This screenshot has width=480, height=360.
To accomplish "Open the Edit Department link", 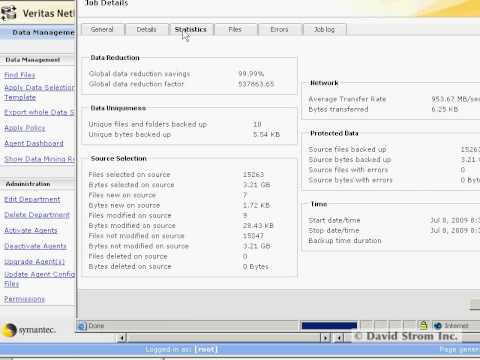I will [x=32, y=199].
